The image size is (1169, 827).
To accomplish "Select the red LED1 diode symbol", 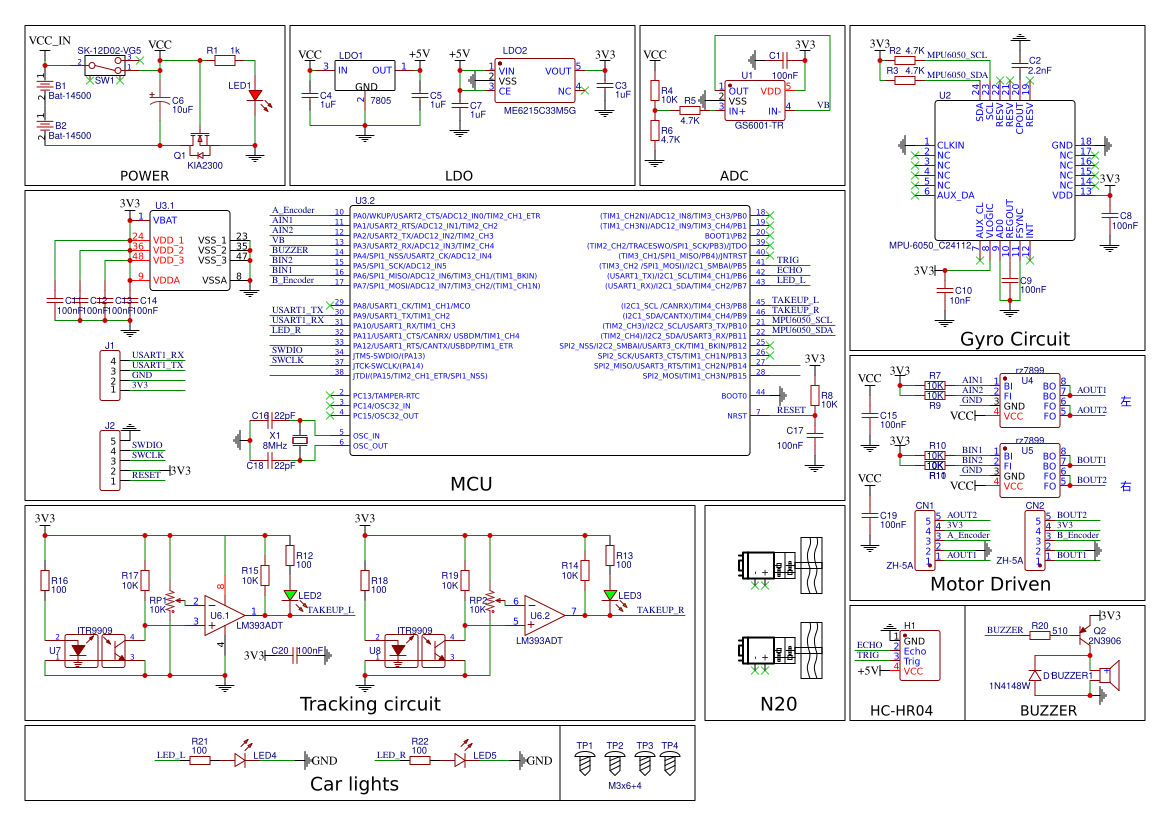I will pos(256,95).
